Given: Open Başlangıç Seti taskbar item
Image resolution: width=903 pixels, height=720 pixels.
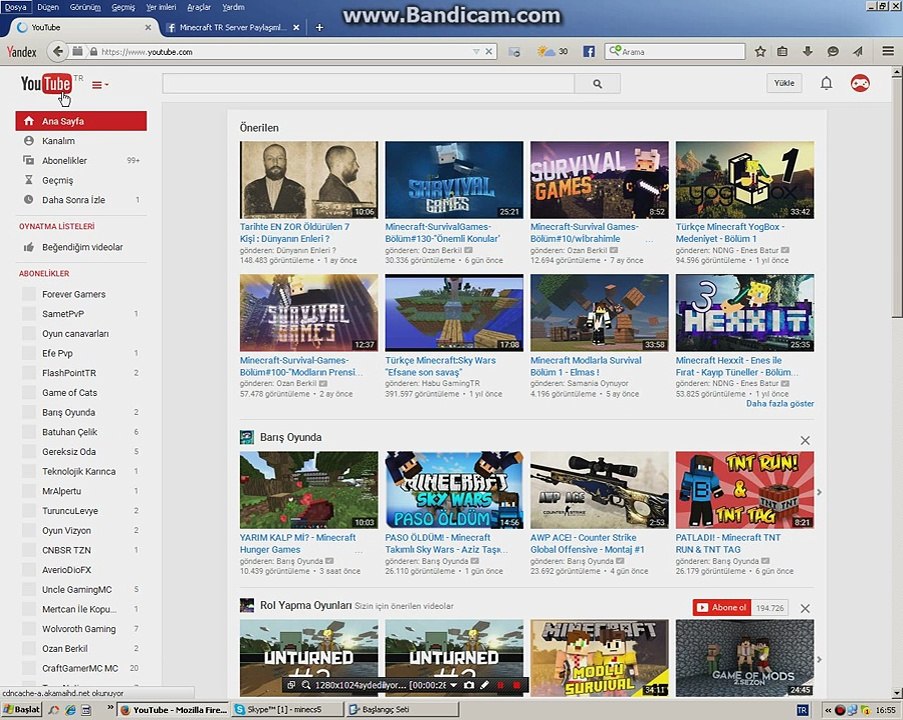Looking at the screenshot, I should [403, 710].
